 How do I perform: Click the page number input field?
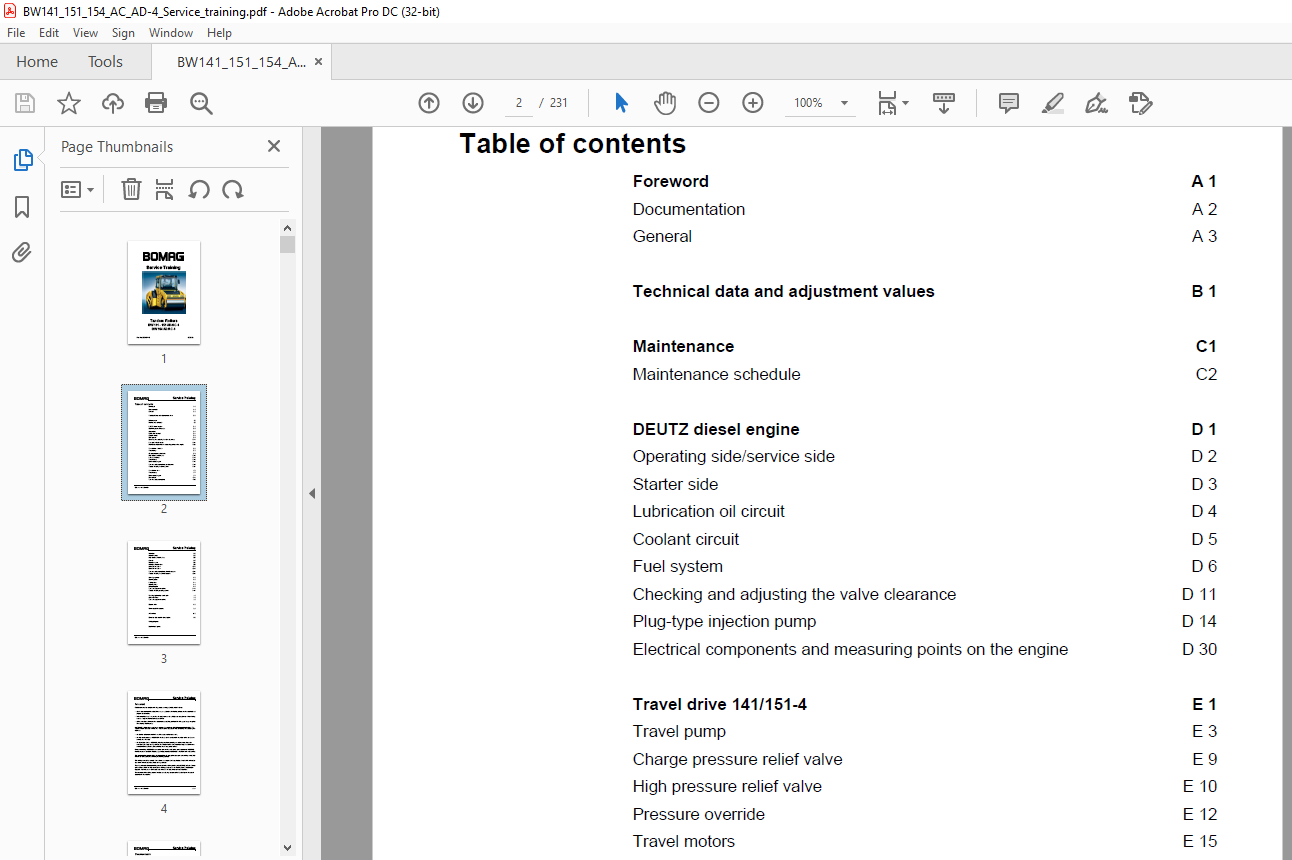518,103
